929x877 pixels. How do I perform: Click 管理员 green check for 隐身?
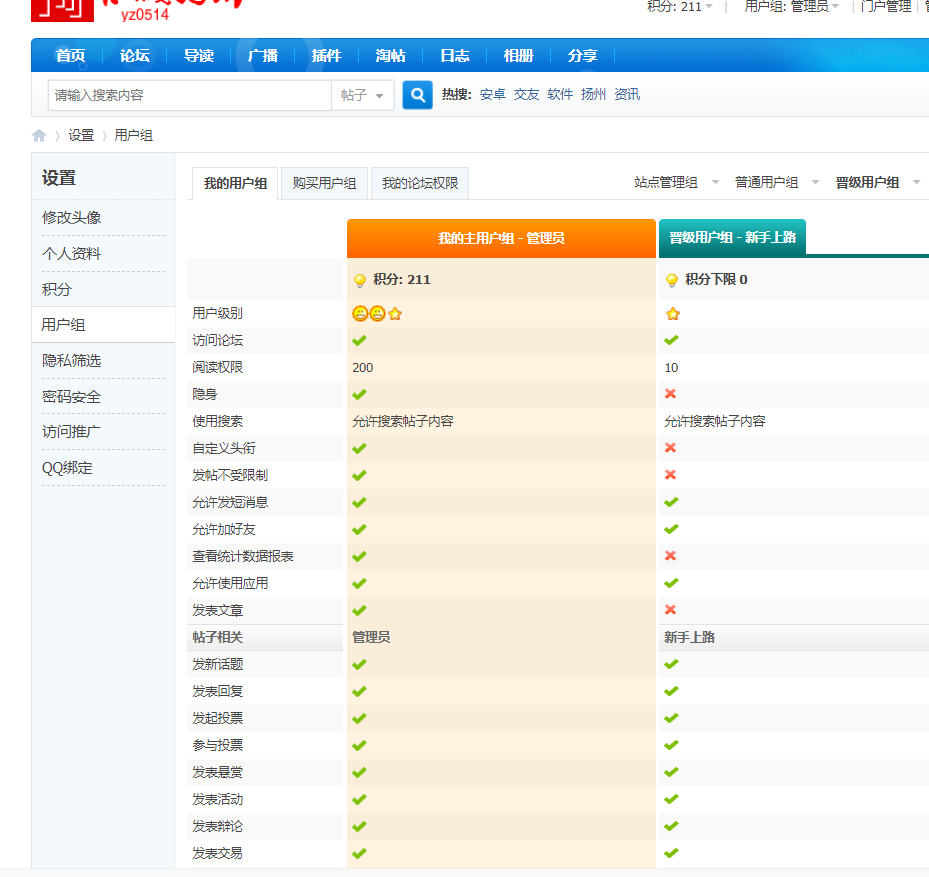point(360,394)
